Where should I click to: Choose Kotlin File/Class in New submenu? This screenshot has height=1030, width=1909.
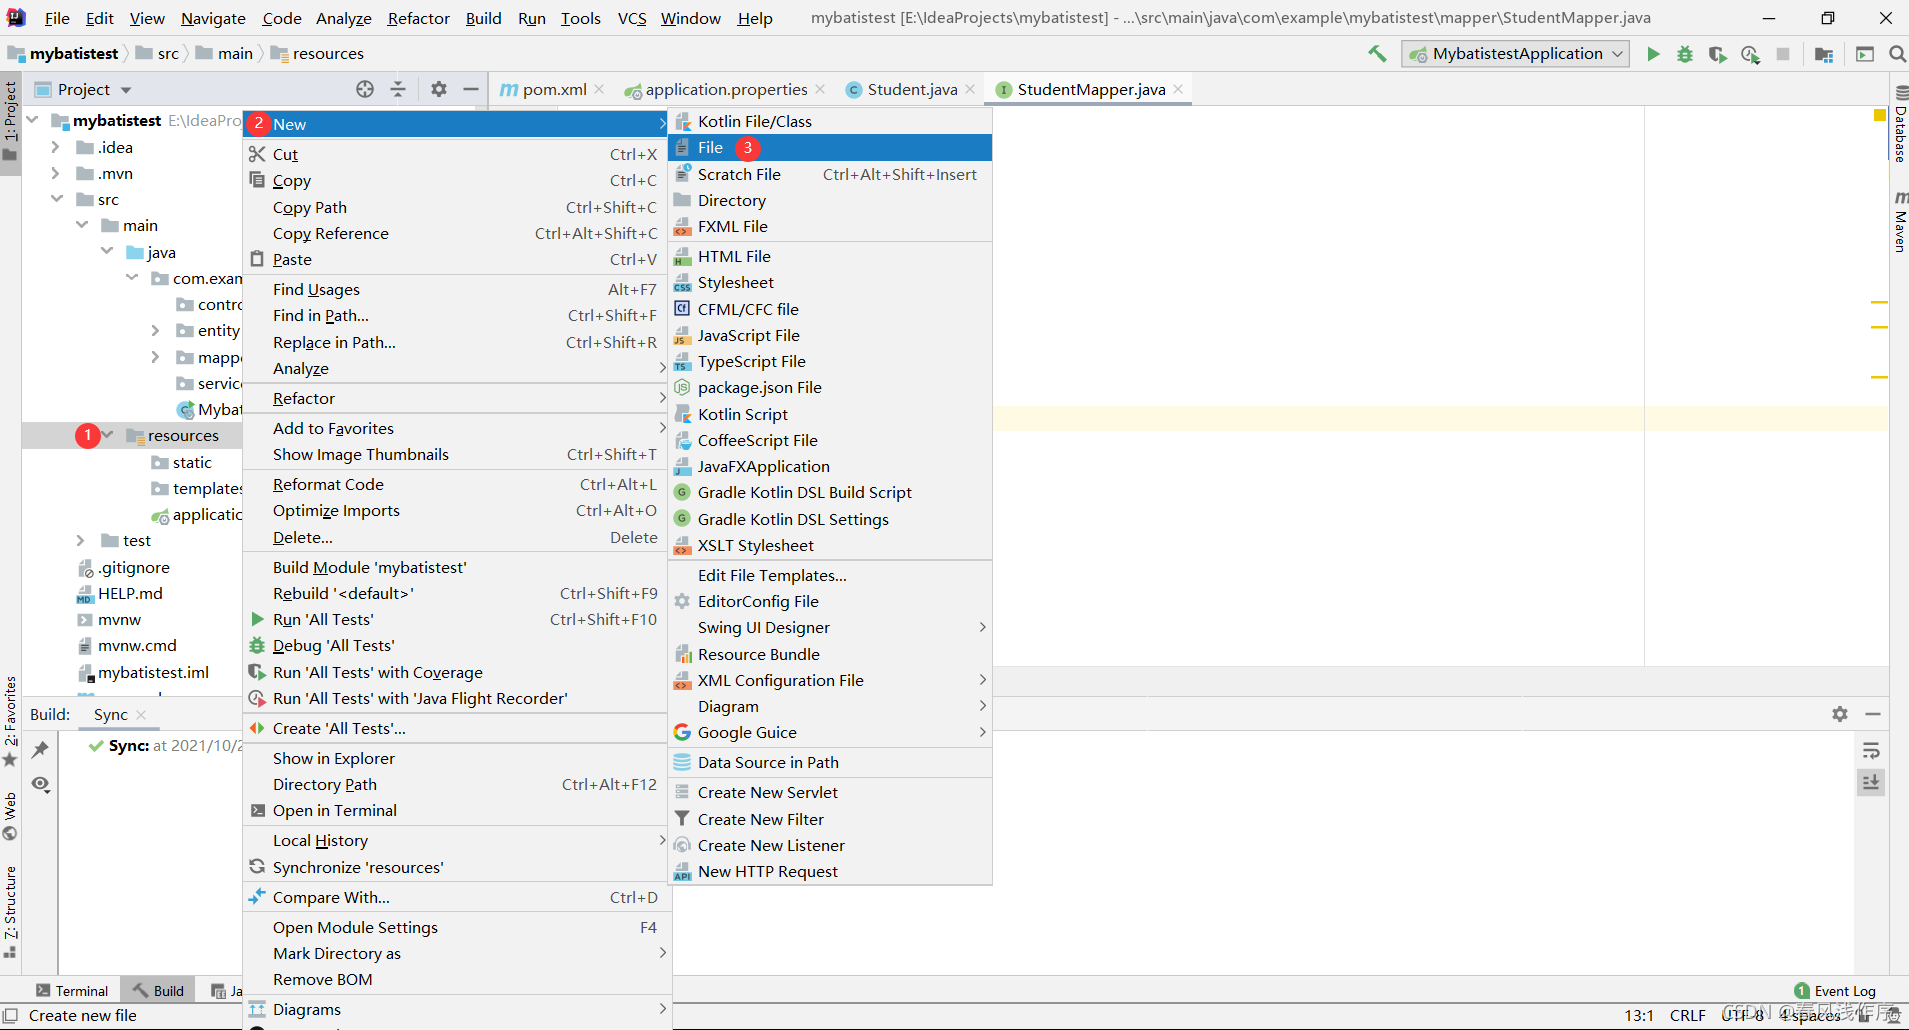[x=830, y=121]
